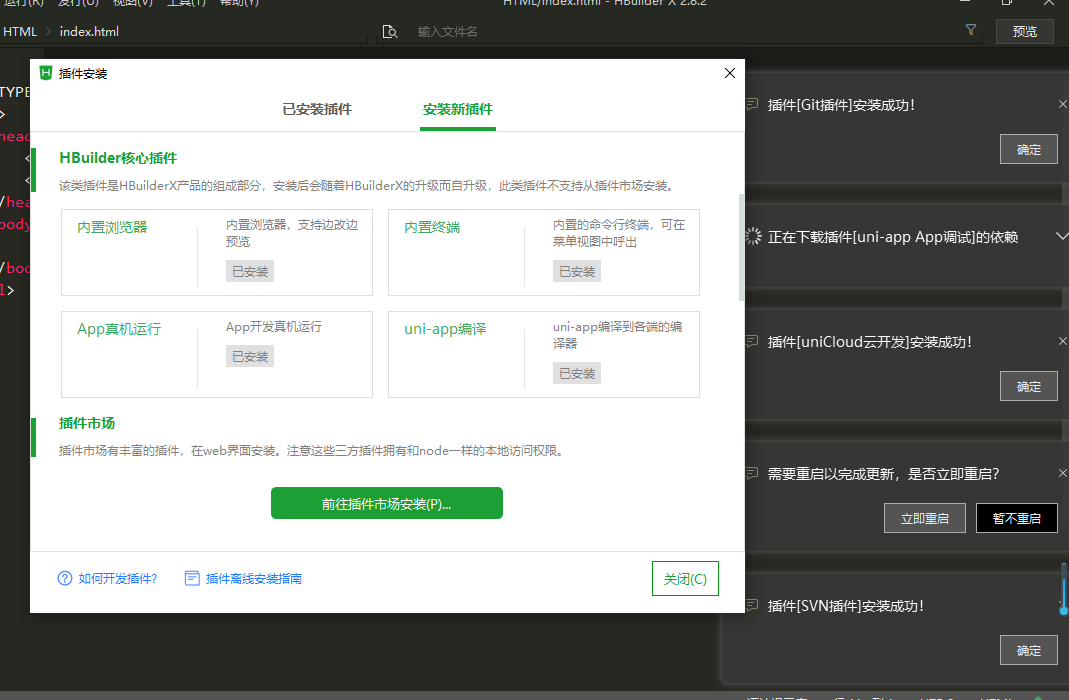Screen dimensions: 1069x700
Task: Click message icon of restart prompt notification
Action: coord(752,473)
